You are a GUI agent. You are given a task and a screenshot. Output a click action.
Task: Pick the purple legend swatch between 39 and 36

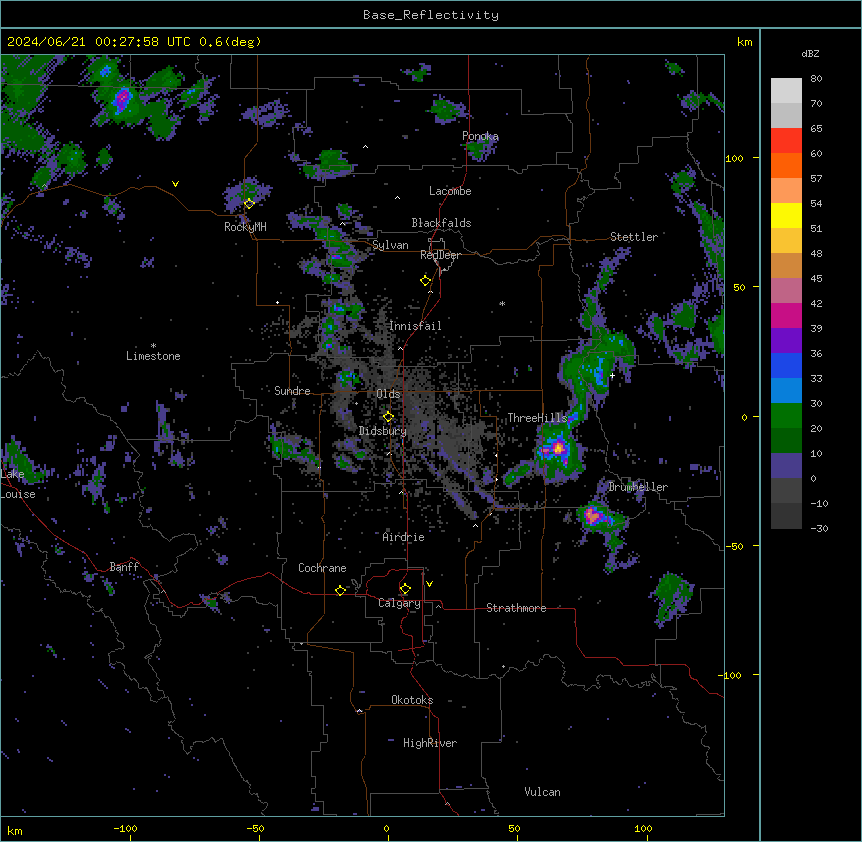786,341
